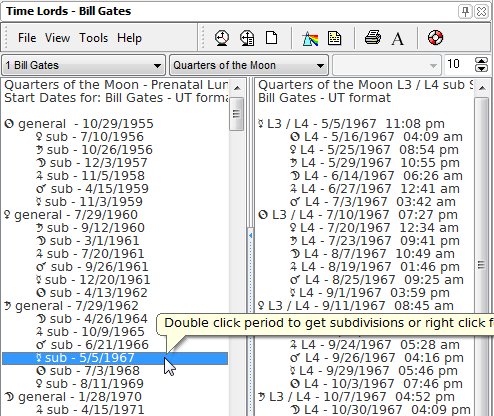Decrease the spinner value below 10
The width and height of the screenshot is (494, 416).
click(x=481, y=69)
